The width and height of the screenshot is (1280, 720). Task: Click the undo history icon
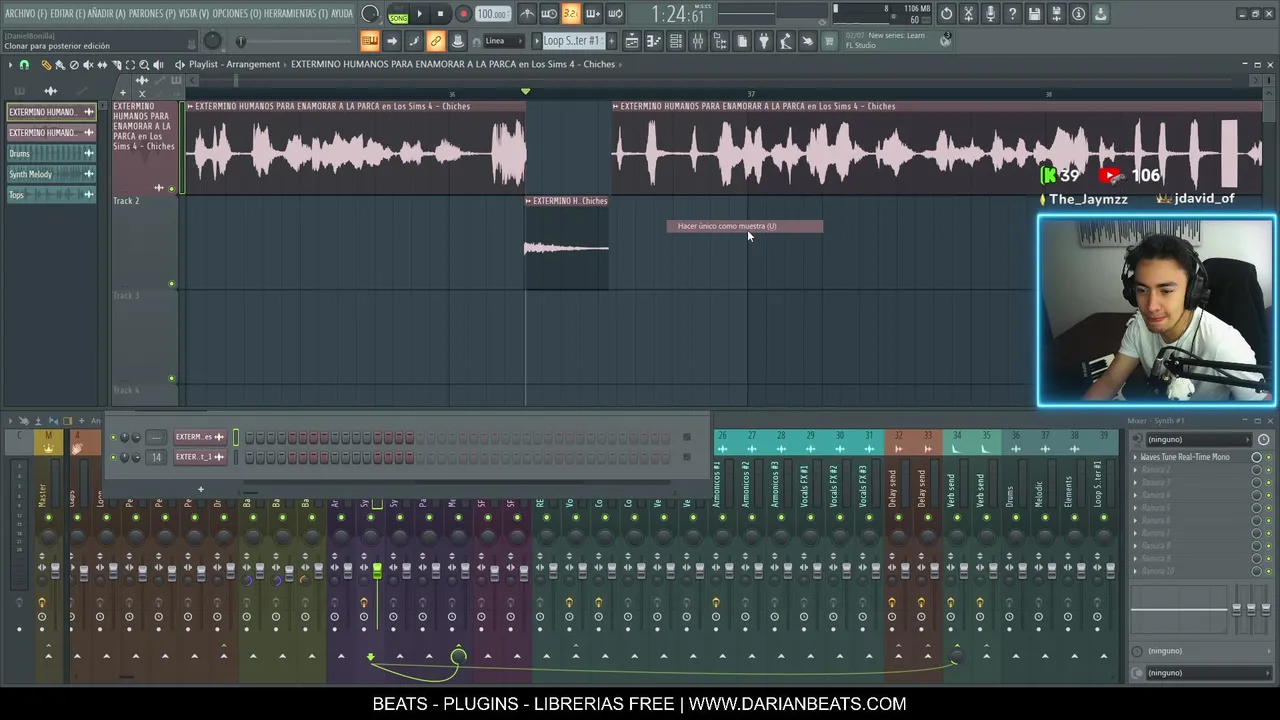point(946,14)
